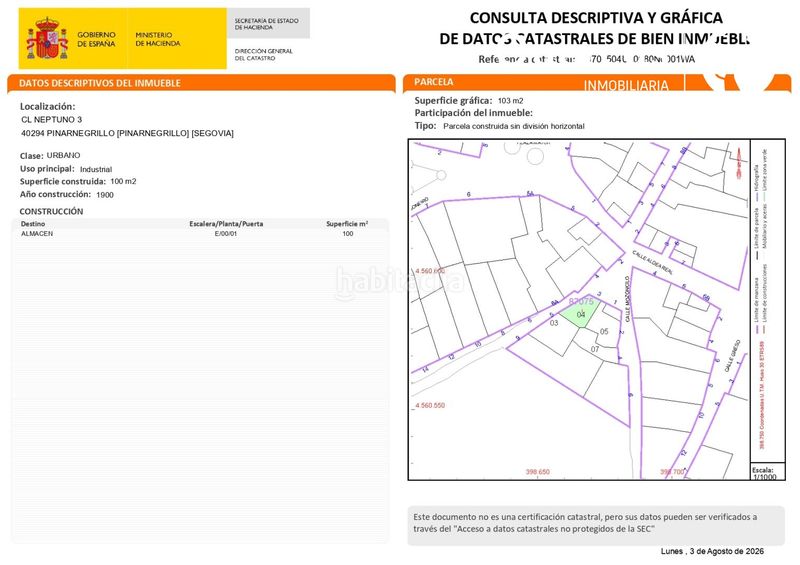Select 'Participación del inmueble:' label
800x565 pixels.
click(x=473, y=113)
